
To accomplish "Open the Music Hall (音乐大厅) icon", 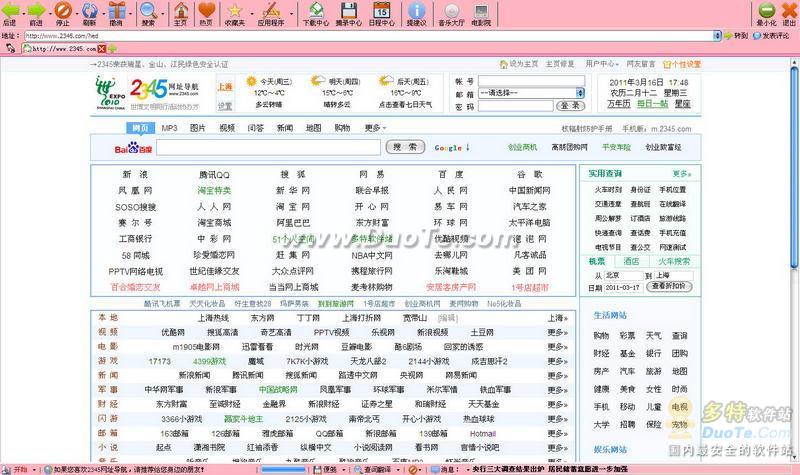I will tap(452, 11).
